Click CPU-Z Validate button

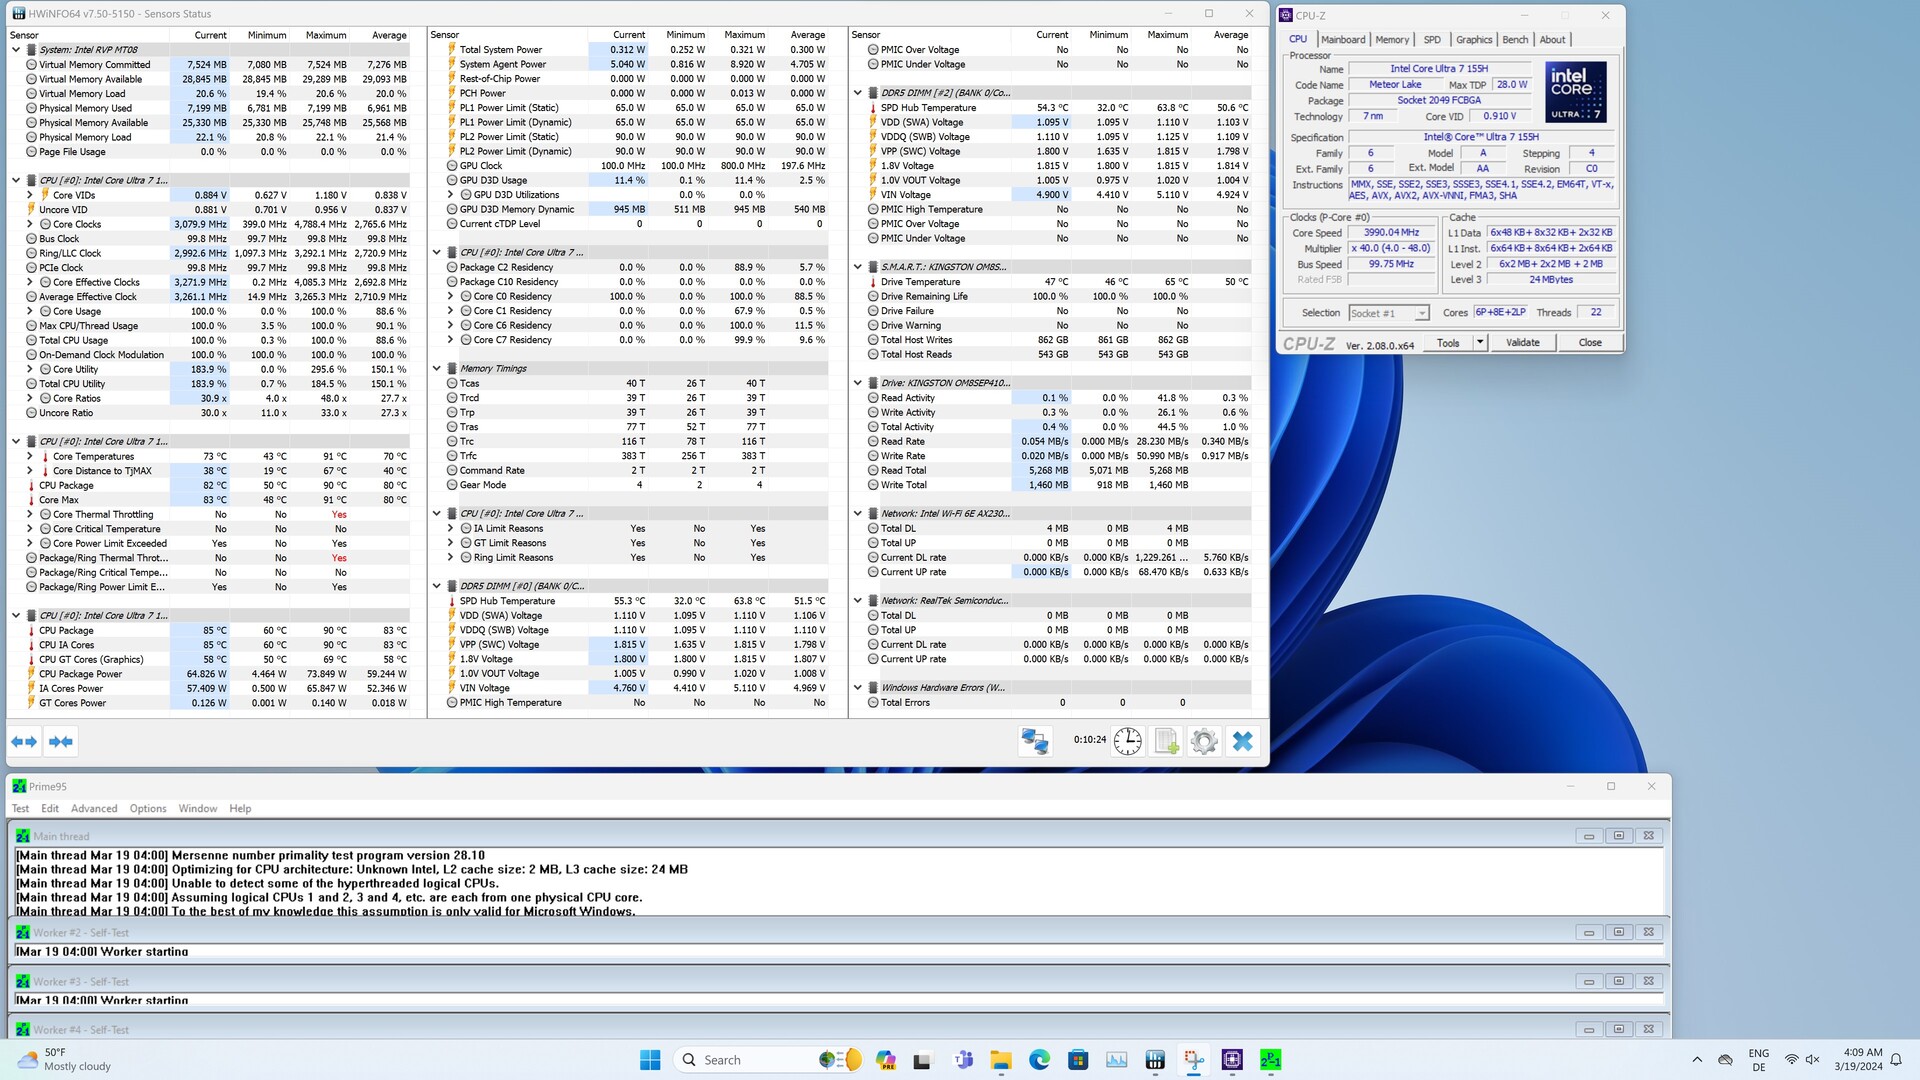(1522, 343)
